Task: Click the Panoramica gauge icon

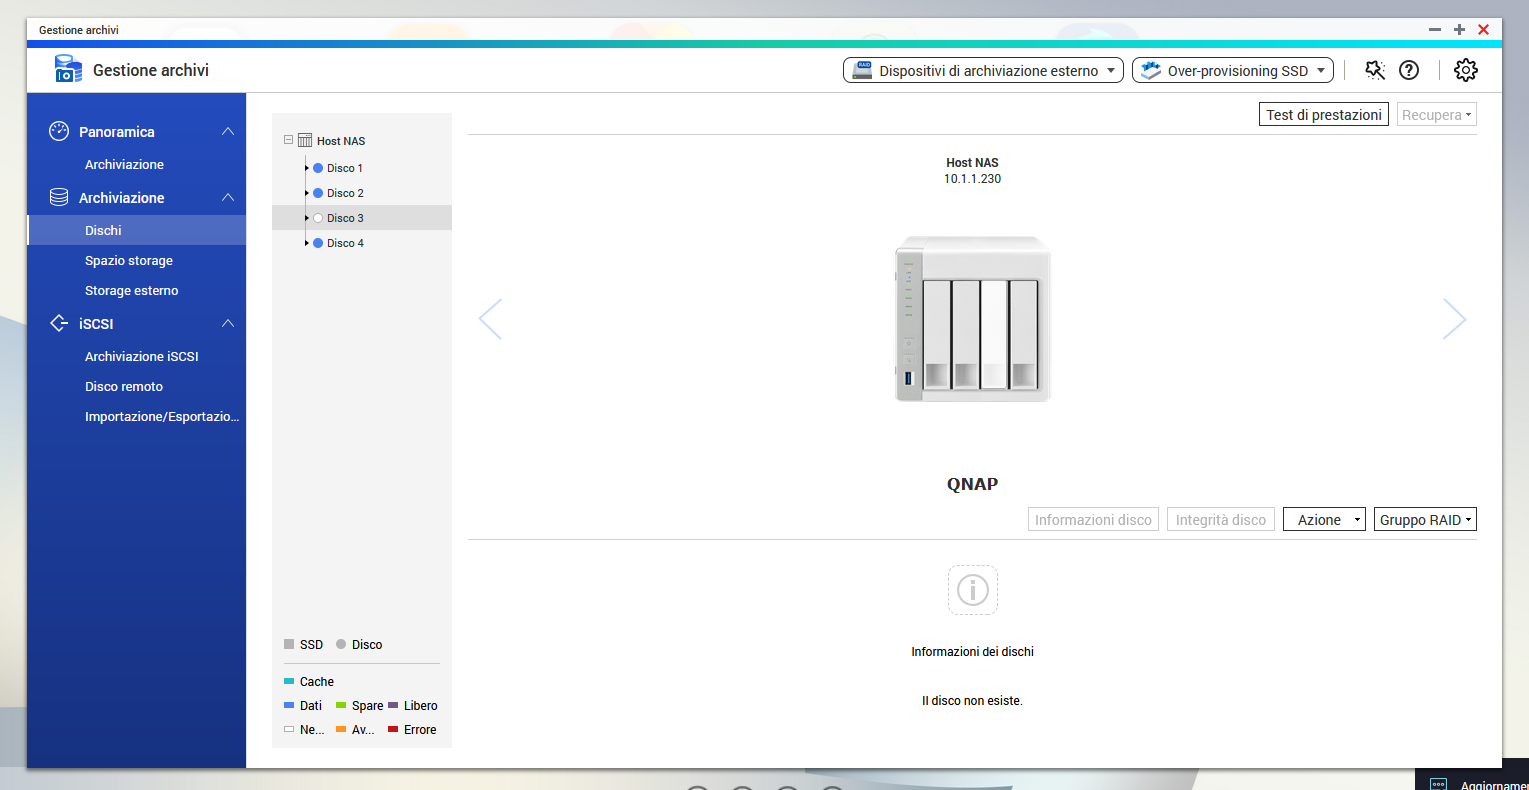Action: pyautogui.click(x=59, y=131)
